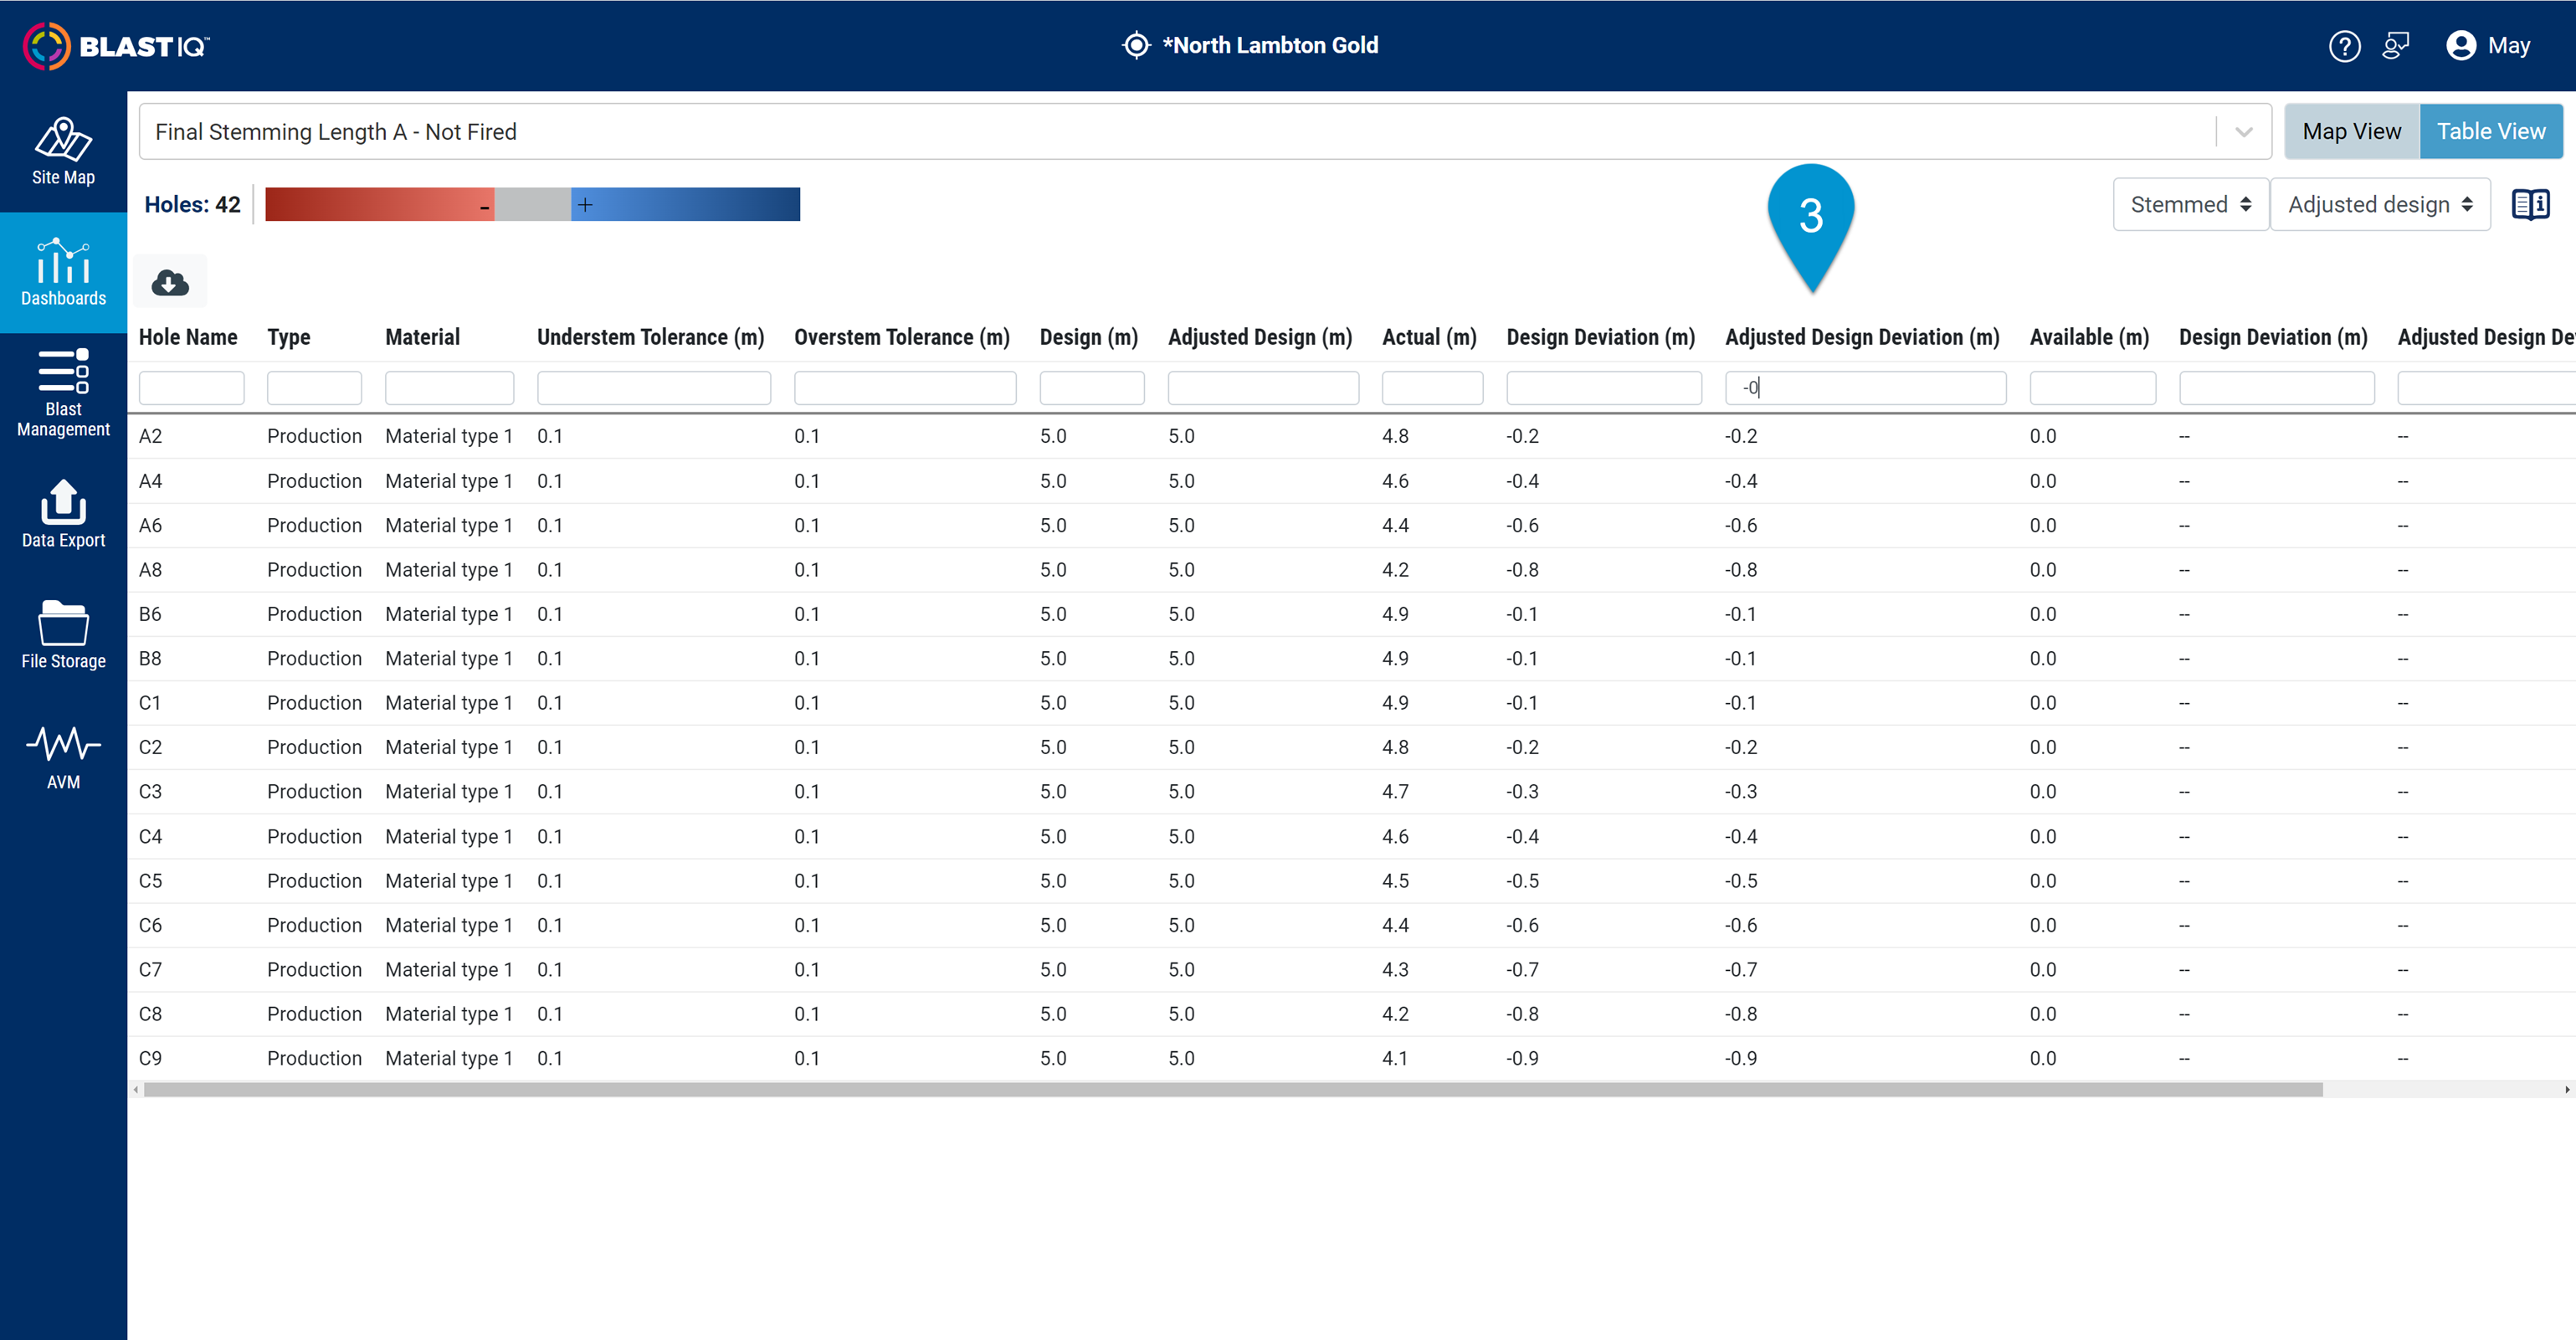Click the BlastIQ logo

(116, 46)
